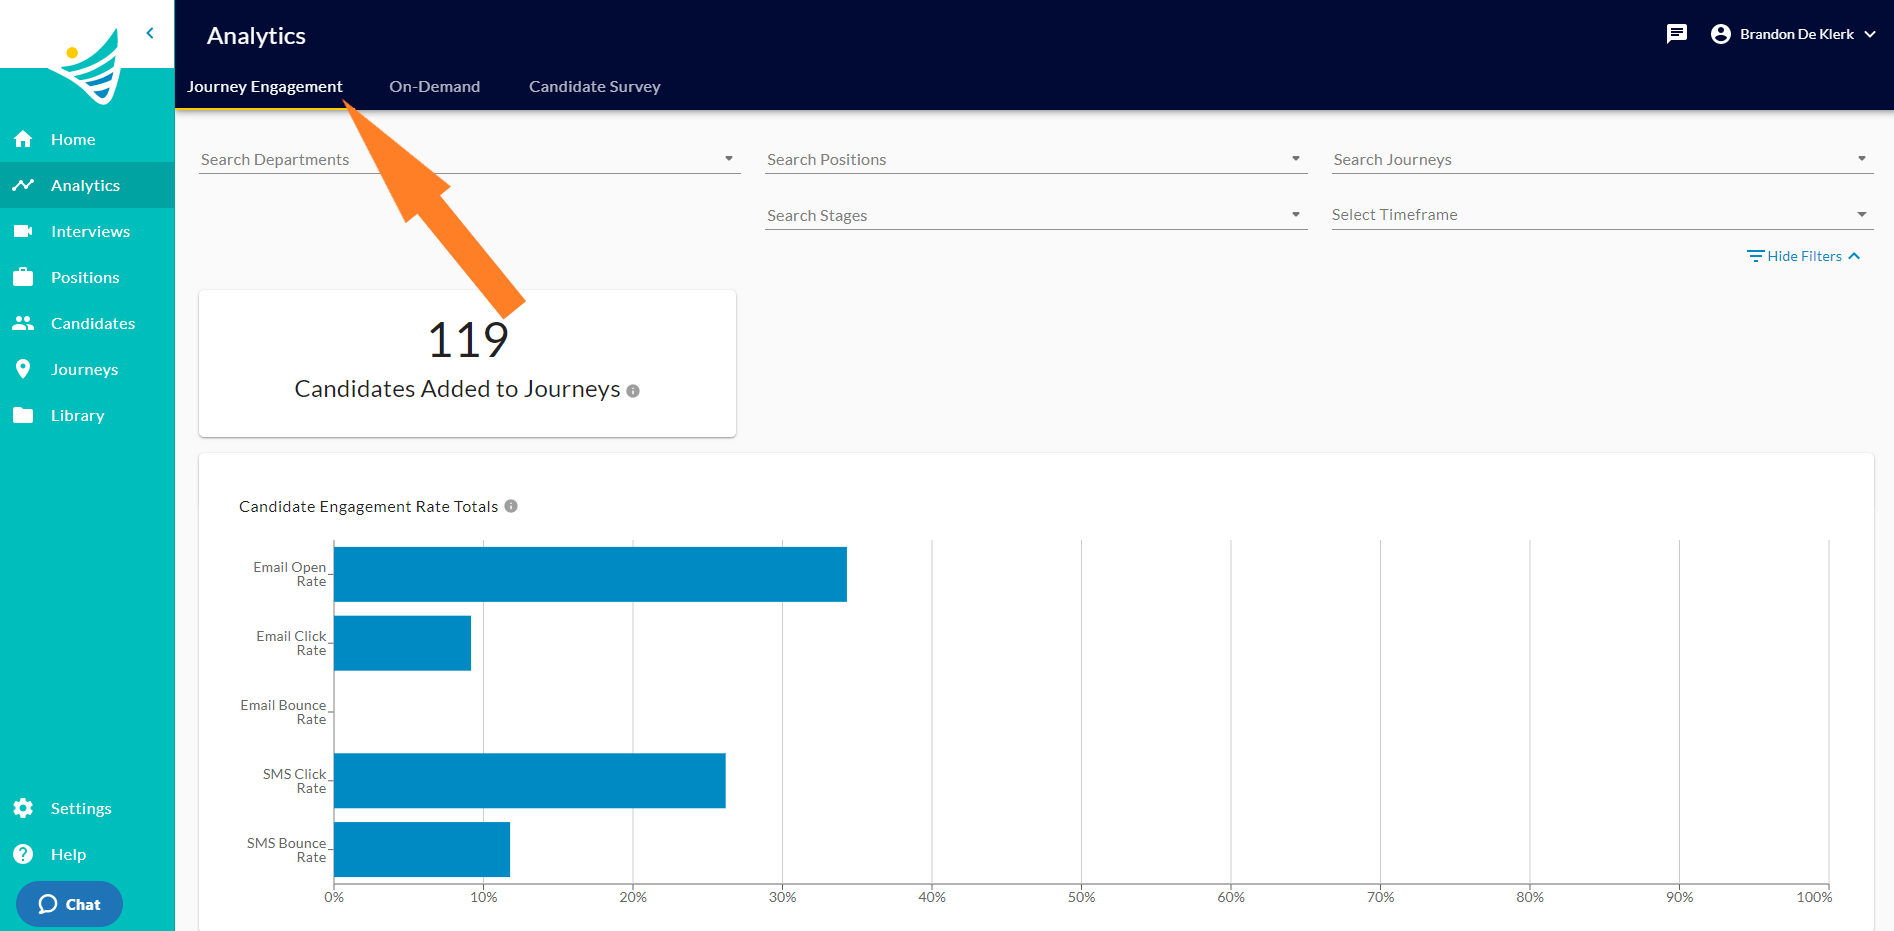The height and width of the screenshot is (931, 1894).
Task: Click the 119 candidates count
Action: click(x=468, y=340)
